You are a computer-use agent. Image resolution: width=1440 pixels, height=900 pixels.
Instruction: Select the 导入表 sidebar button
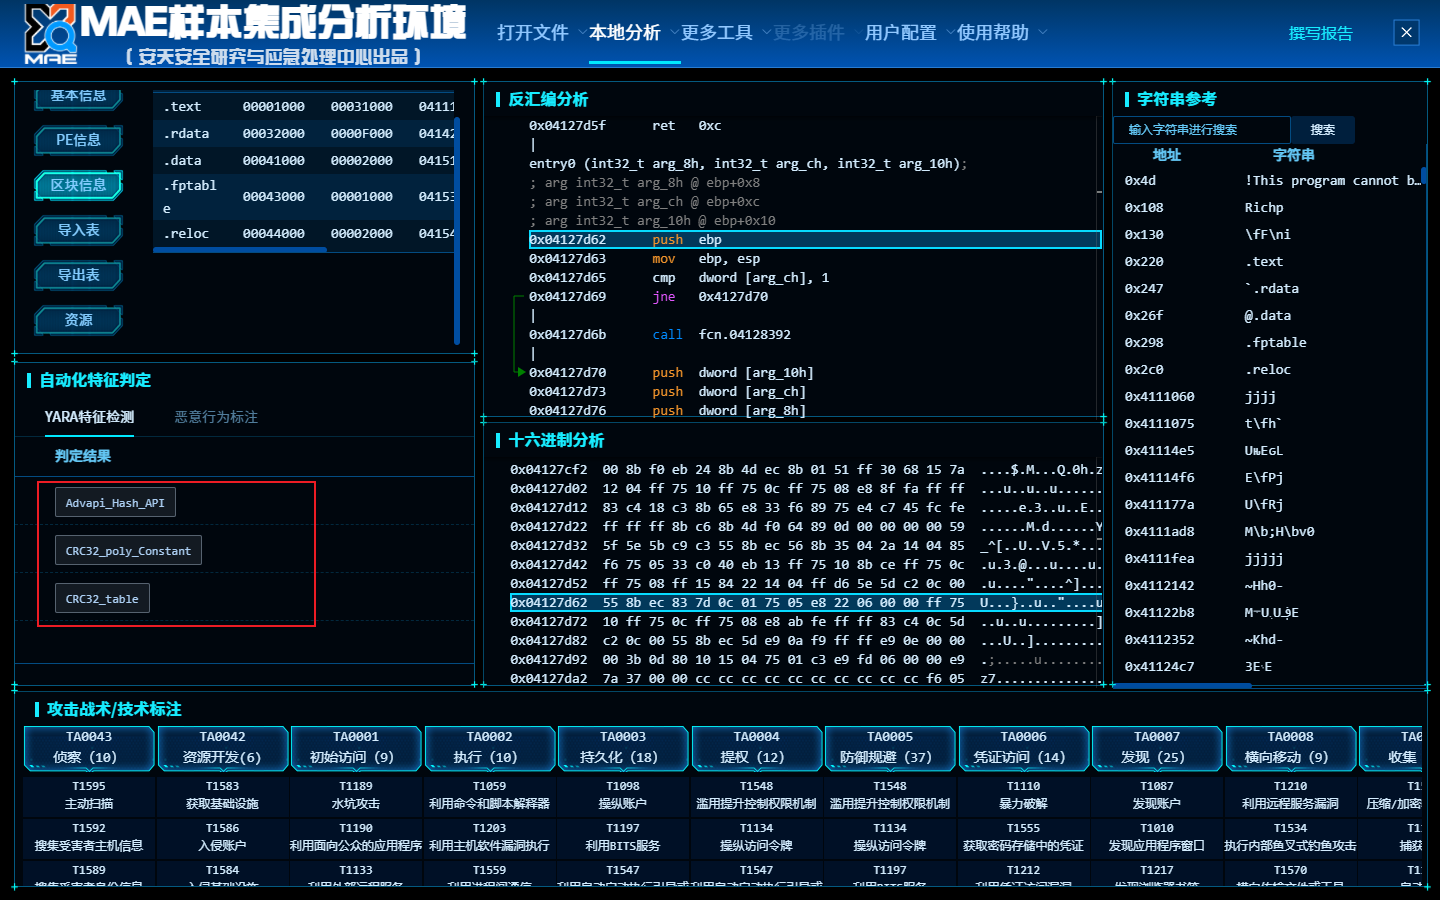pyautogui.click(x=78, y=230)
